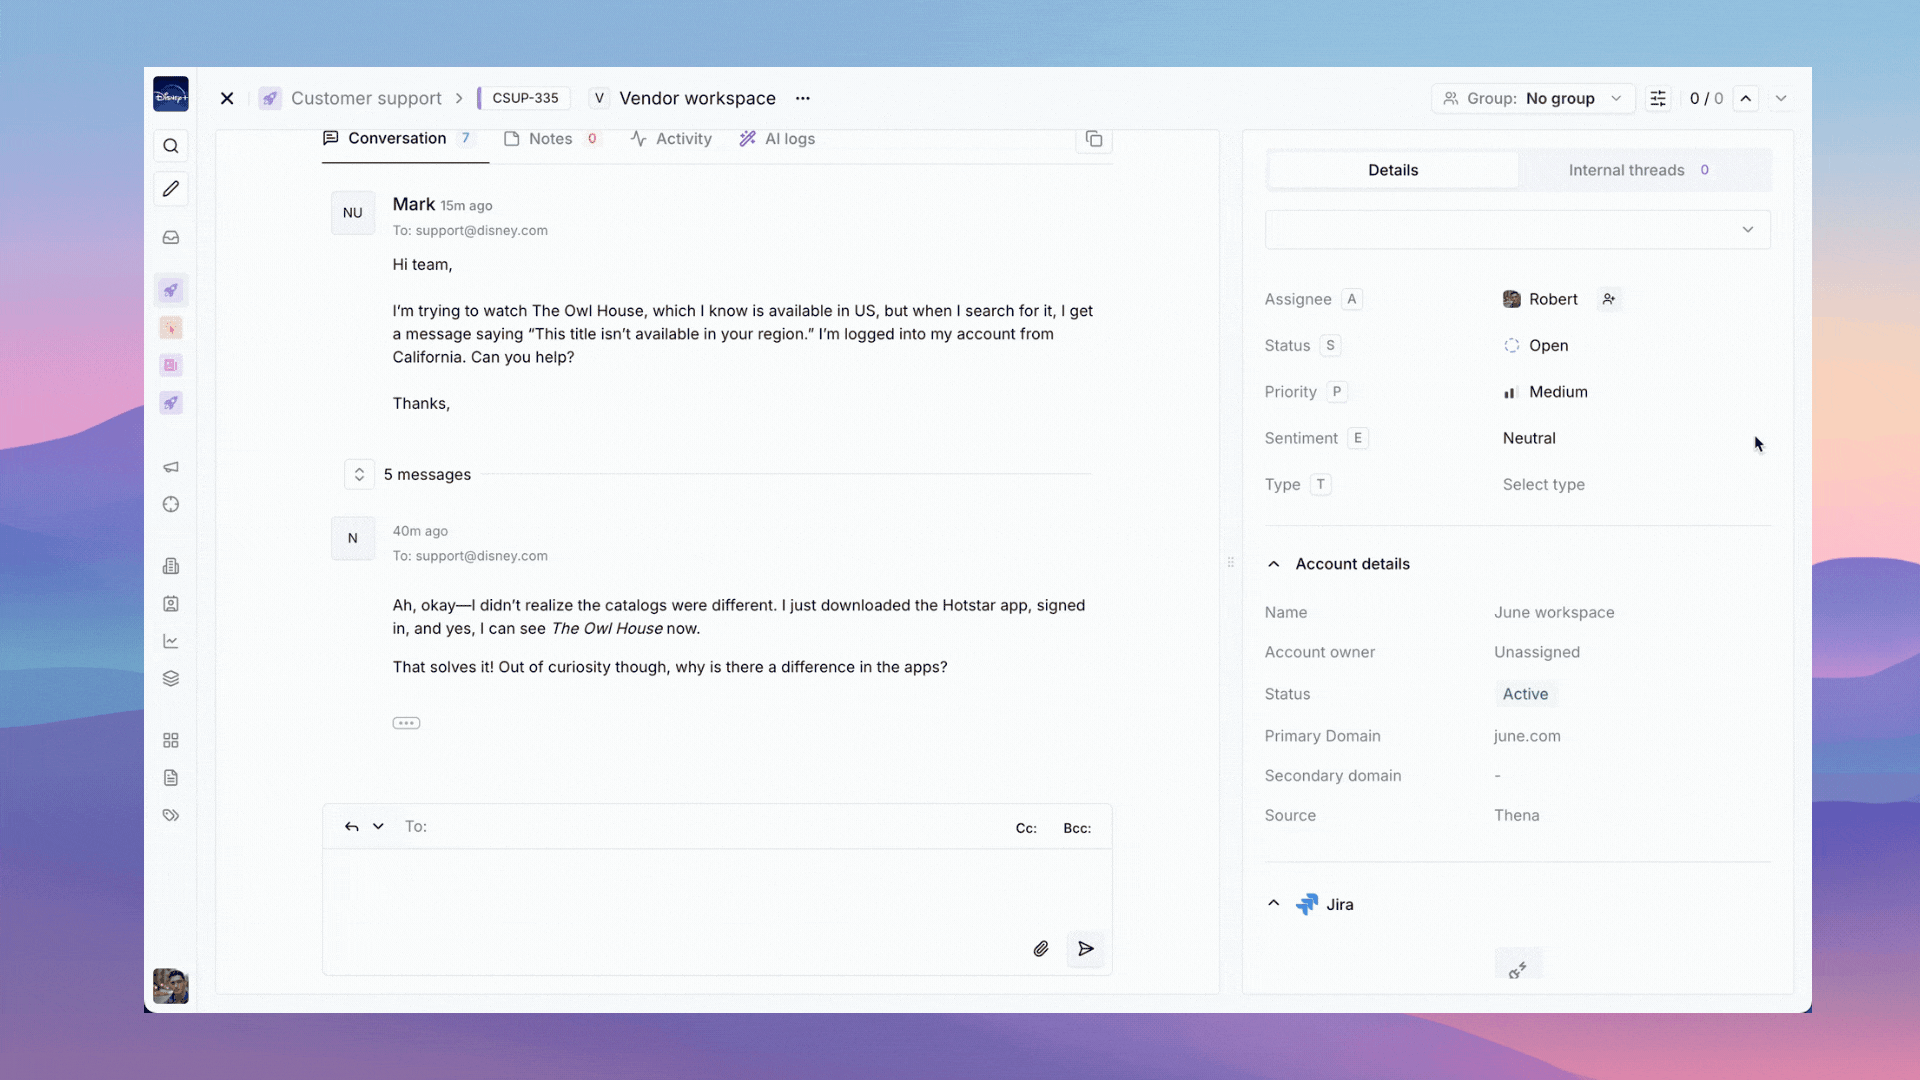This screenshot has width=1920, height=1080.
Task: Change the Open status value
Action: point(1547,345)
